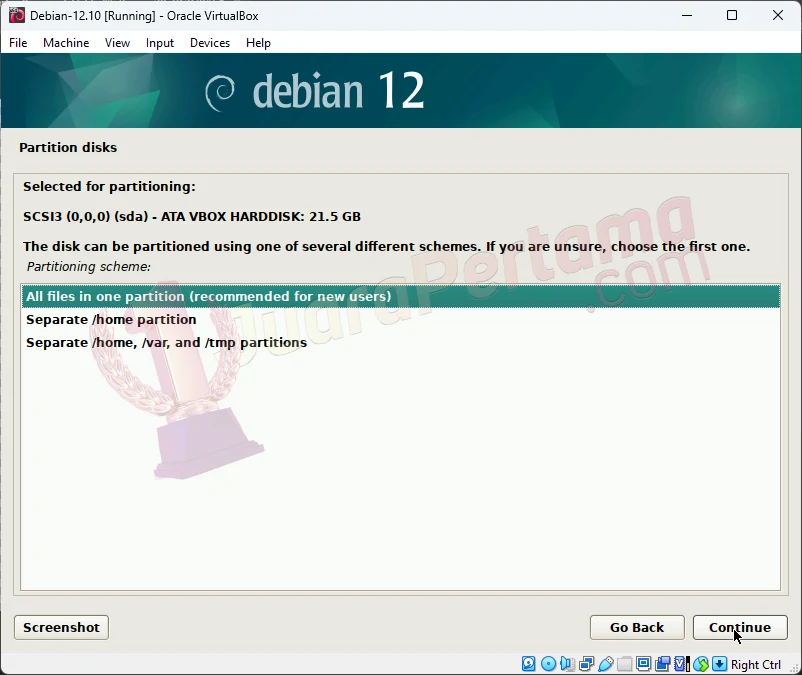Click the shared folders status icon

point(625,664)
